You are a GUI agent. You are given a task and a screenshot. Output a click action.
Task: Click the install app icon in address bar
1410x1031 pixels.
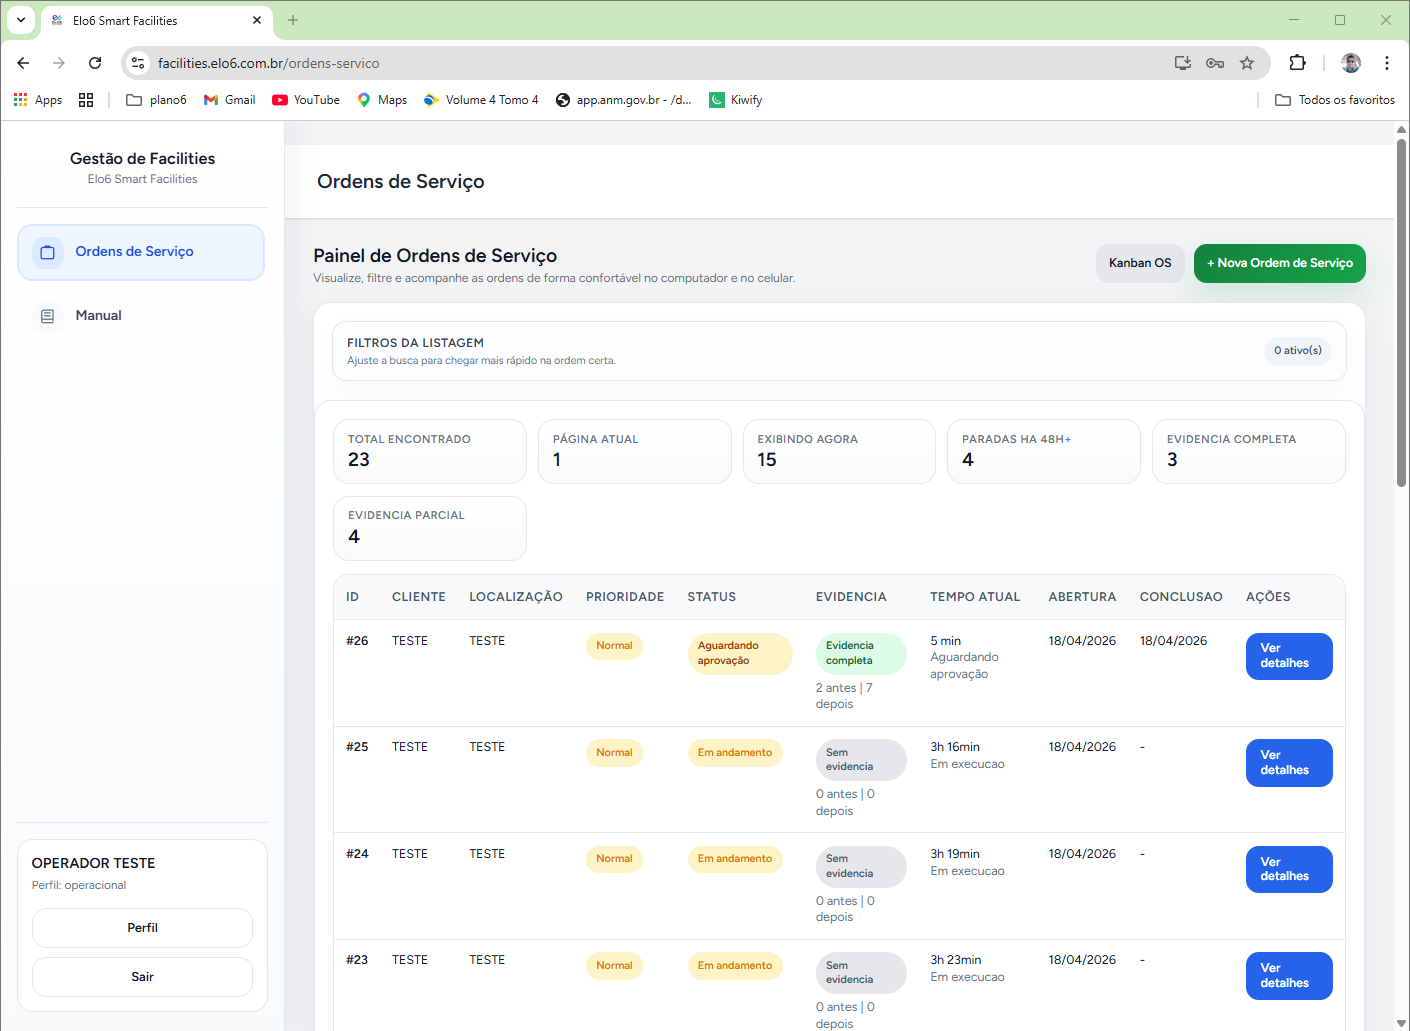point(1183,63)
